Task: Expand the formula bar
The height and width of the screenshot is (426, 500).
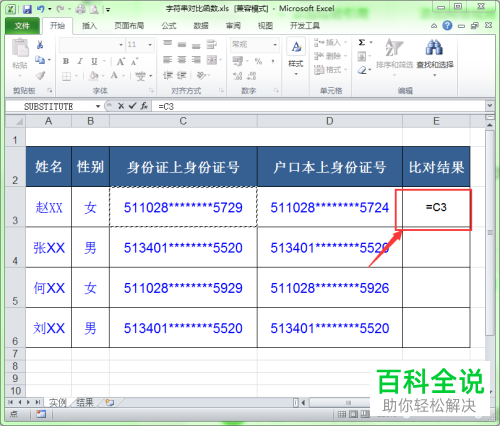Action: [x=490, y=106]
